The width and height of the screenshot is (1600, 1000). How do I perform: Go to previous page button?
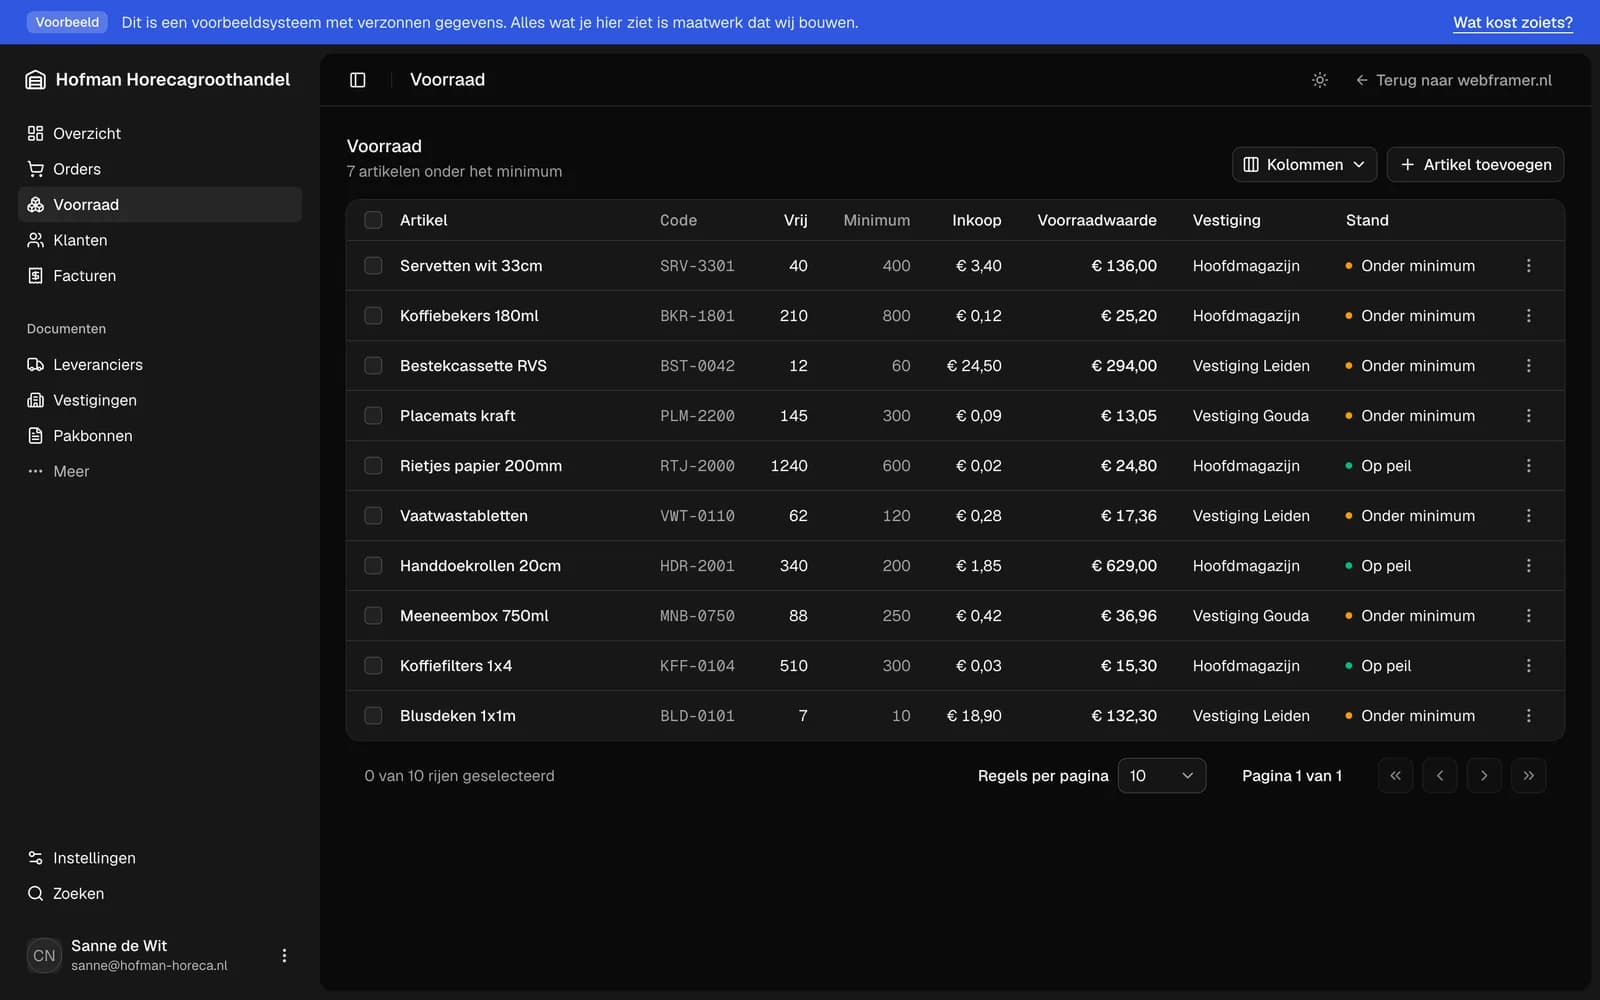click(x=1440, y=776)
